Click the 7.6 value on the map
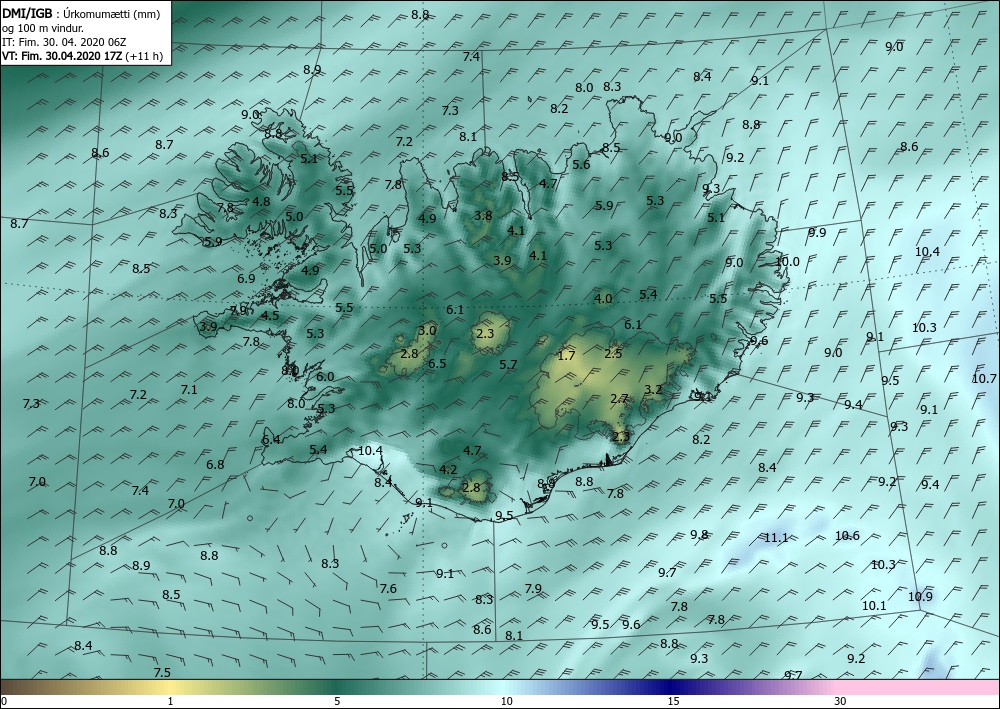The width and height of the screenshot is (1000, 709). coord(388,588)
